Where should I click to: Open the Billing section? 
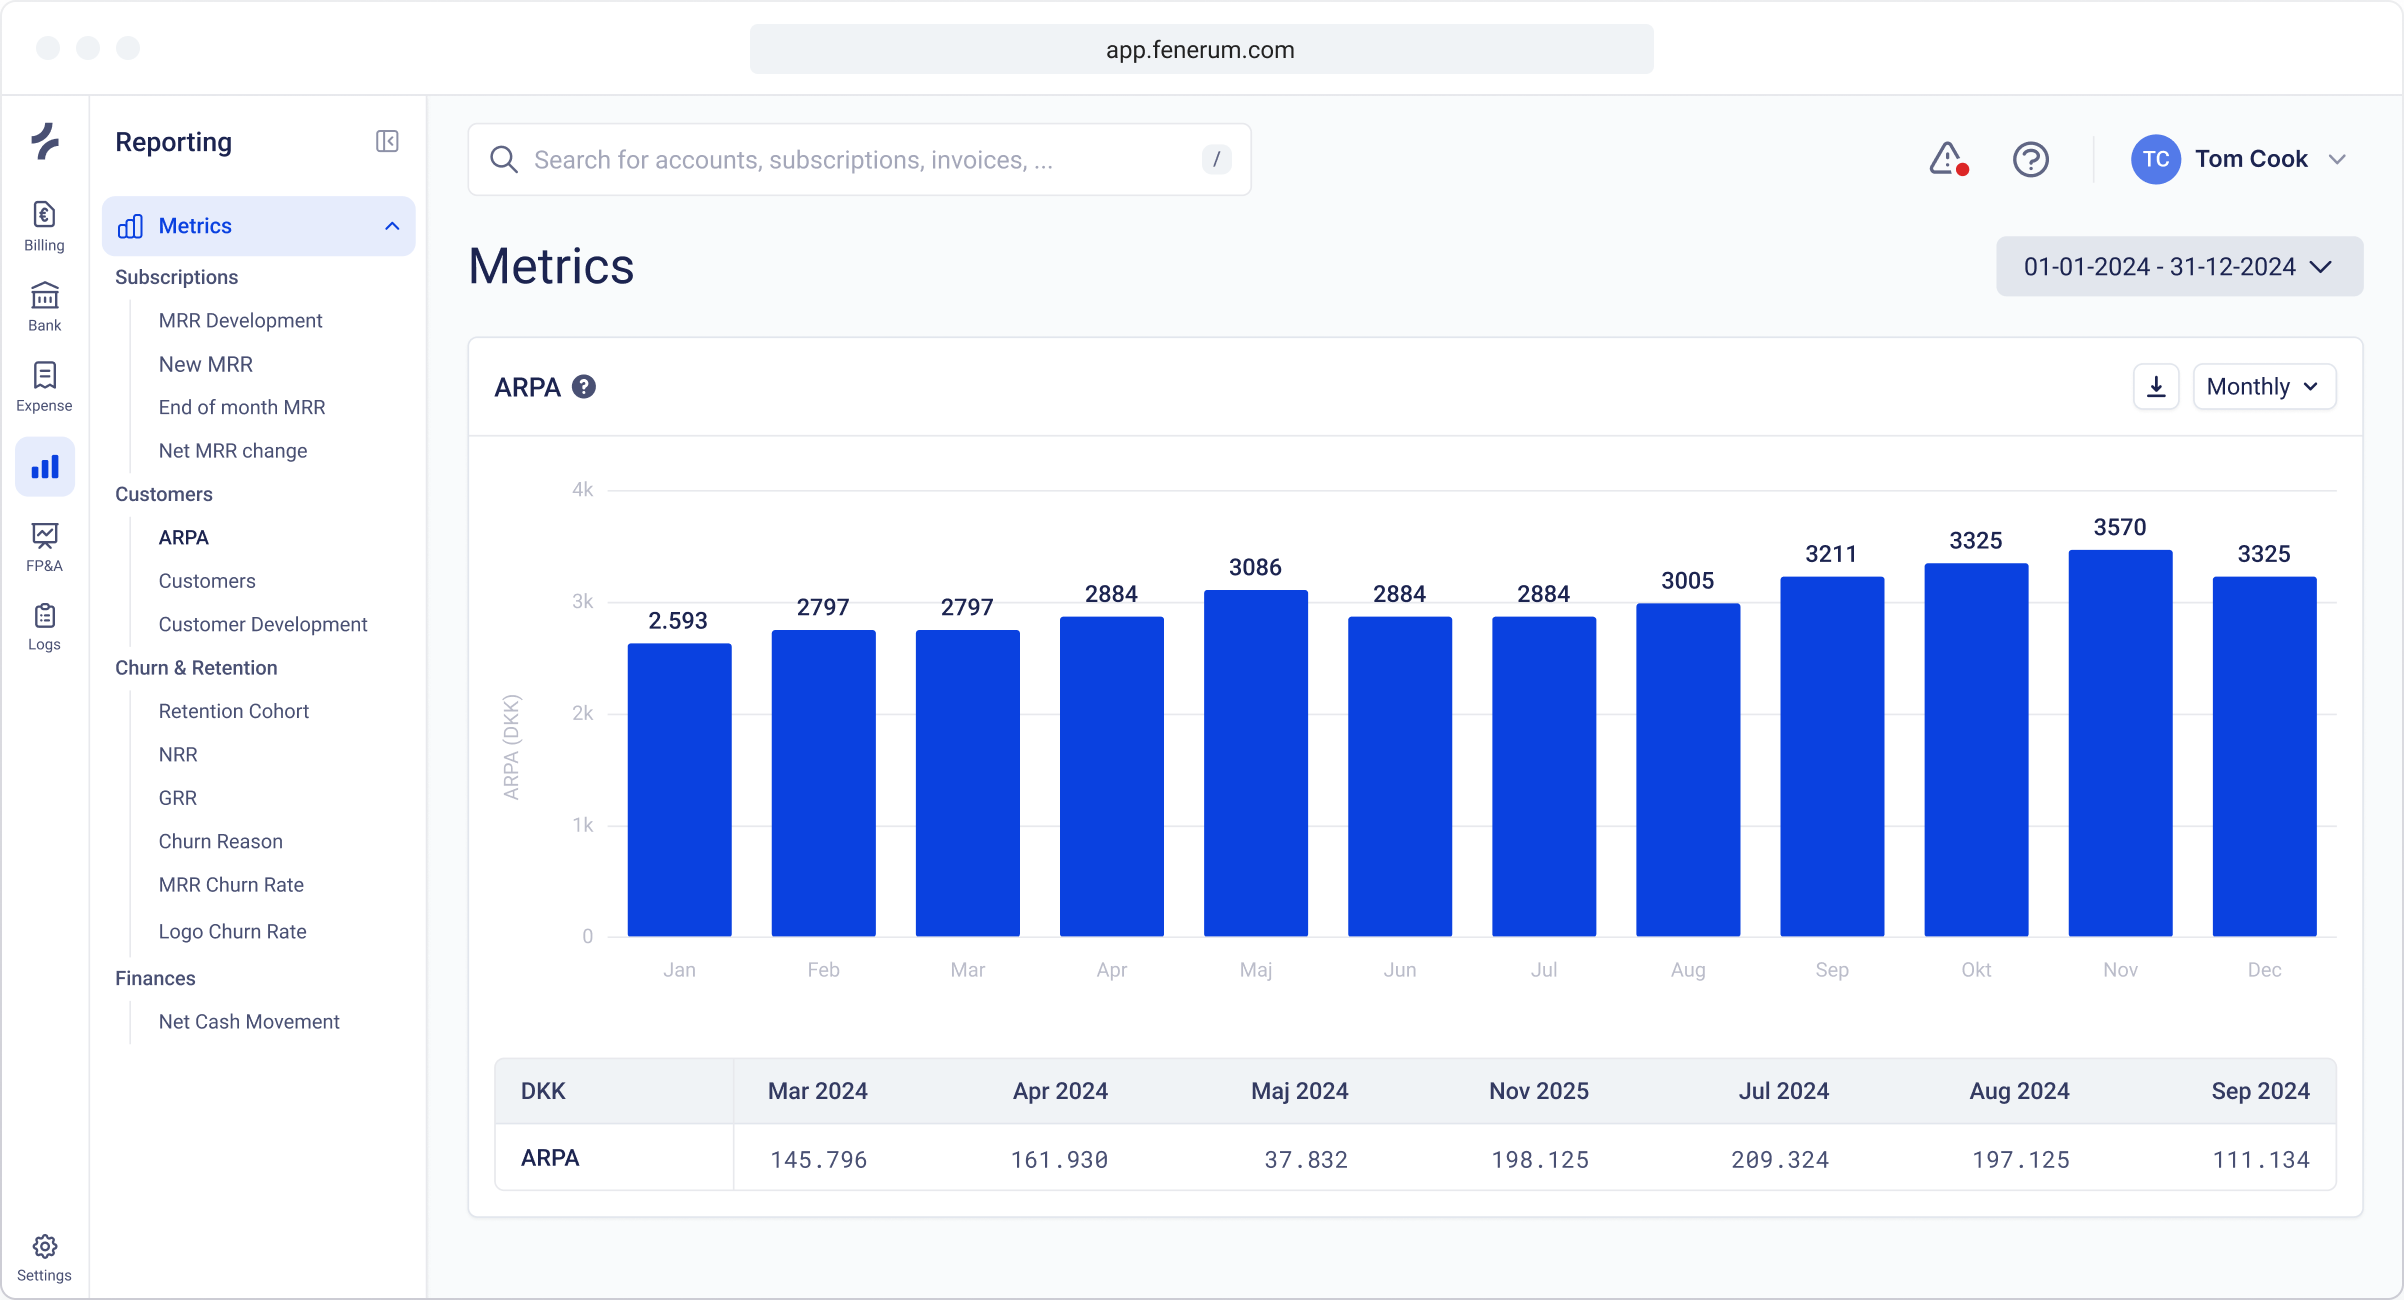click(44, 224)
